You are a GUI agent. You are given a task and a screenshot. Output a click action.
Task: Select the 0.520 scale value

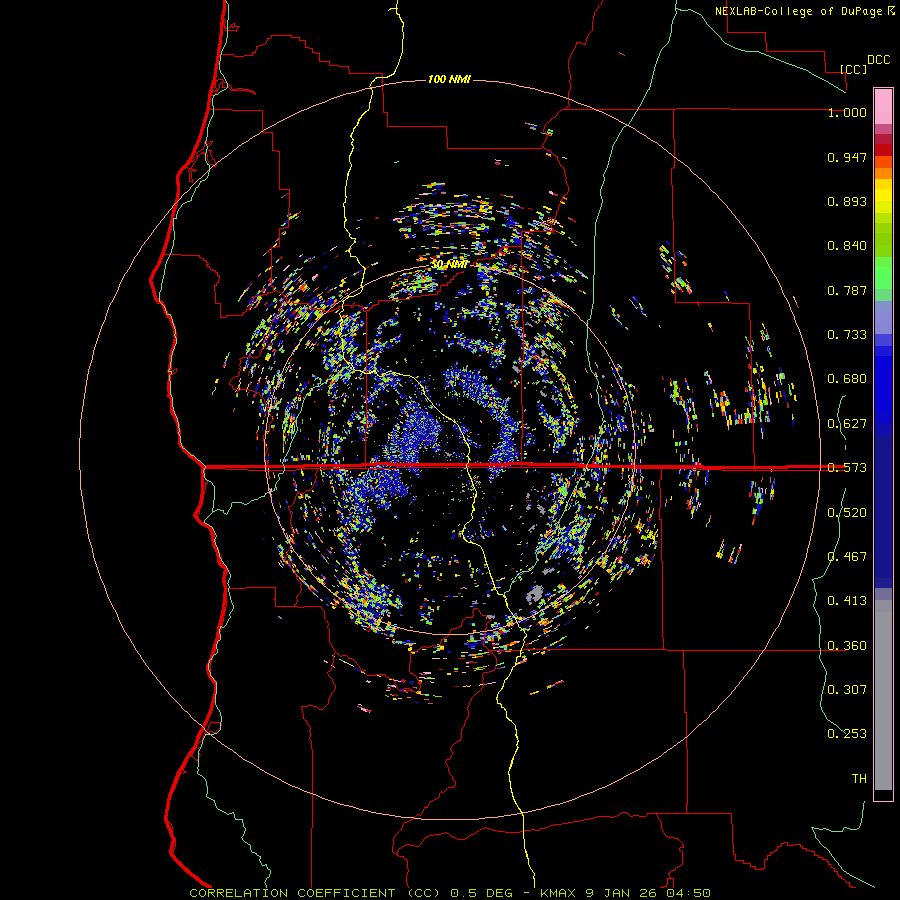click(847, 513)
